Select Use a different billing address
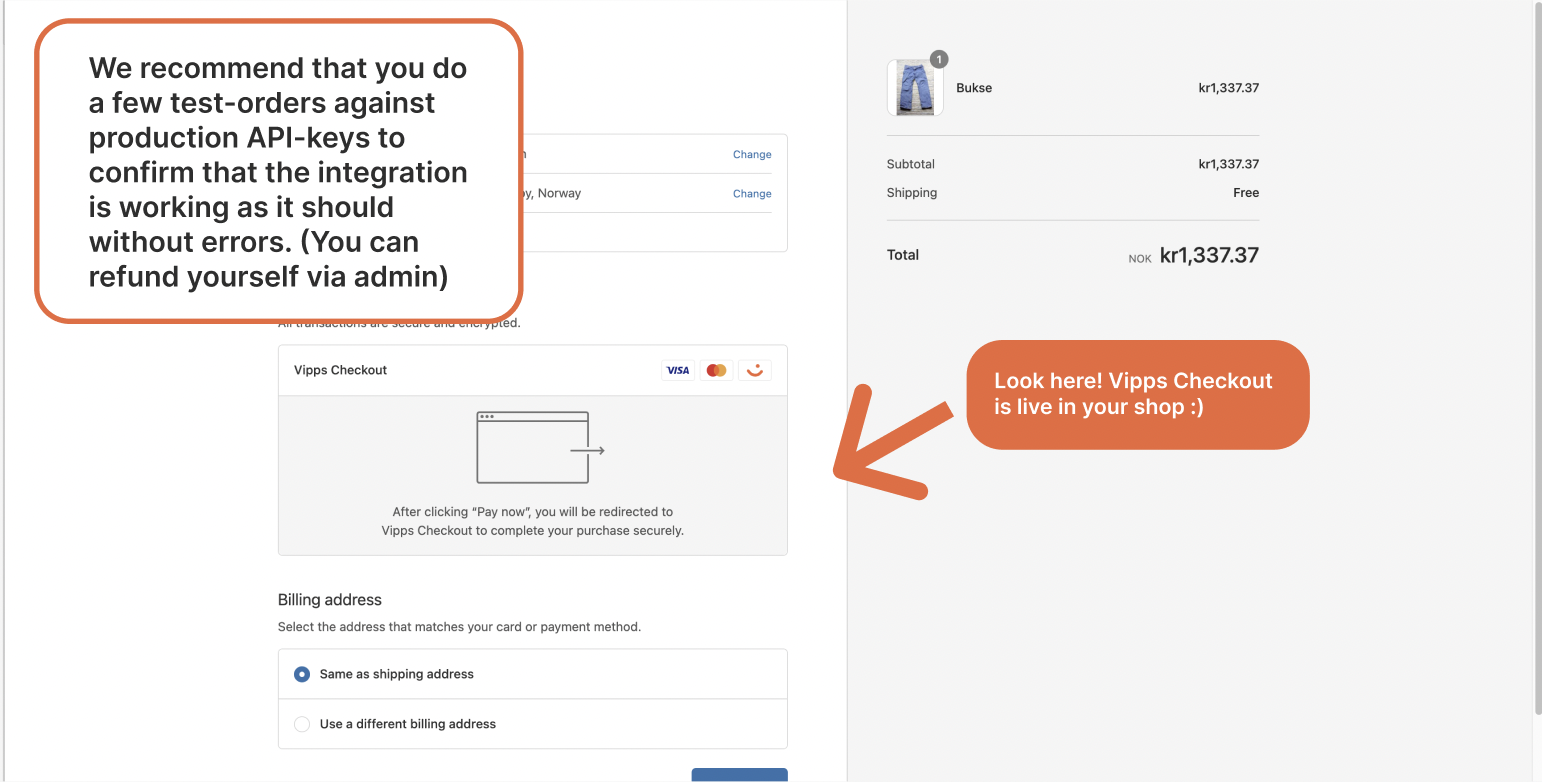 point(533,724)
